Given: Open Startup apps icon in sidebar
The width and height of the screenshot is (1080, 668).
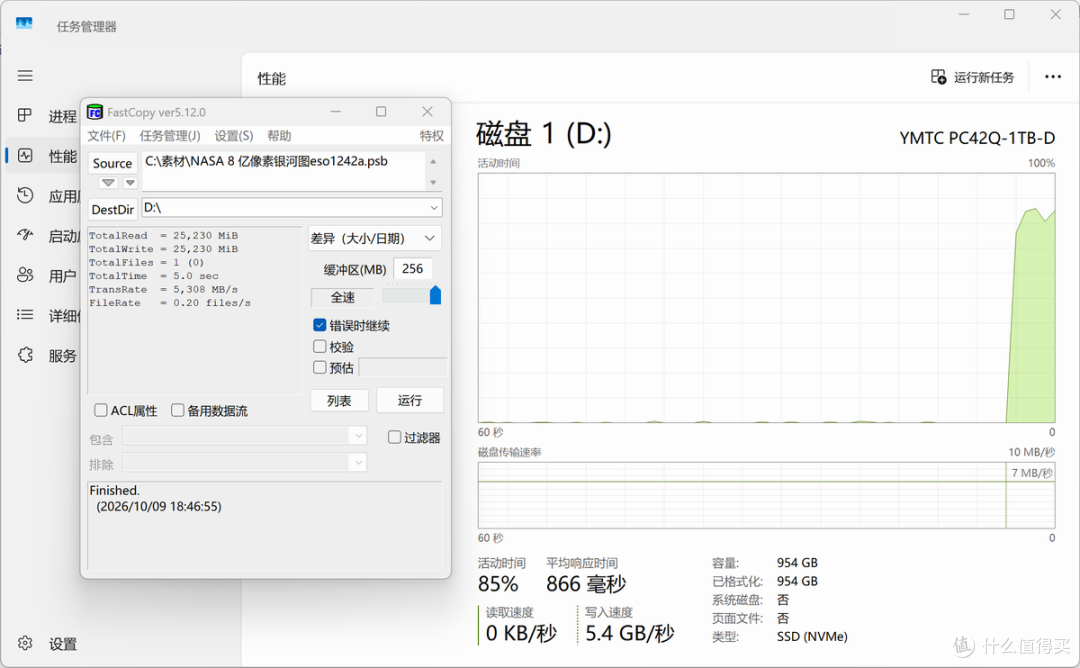Looking at the screenshot, I should coord(25,236).
